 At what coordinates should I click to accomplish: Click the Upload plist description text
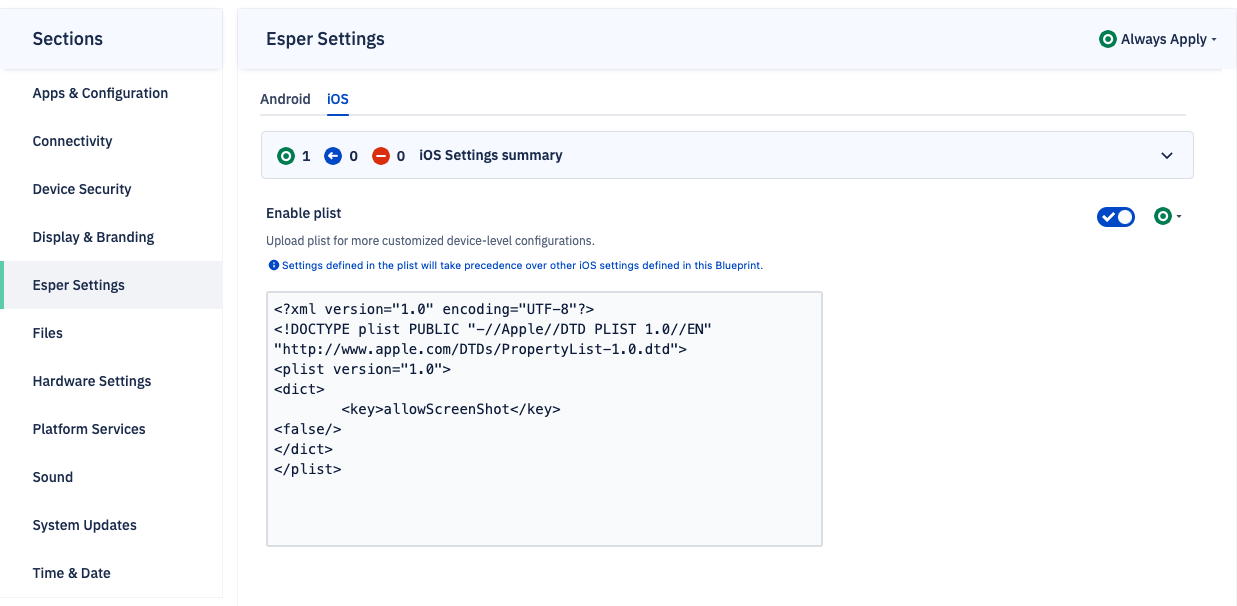coord(430,241)
